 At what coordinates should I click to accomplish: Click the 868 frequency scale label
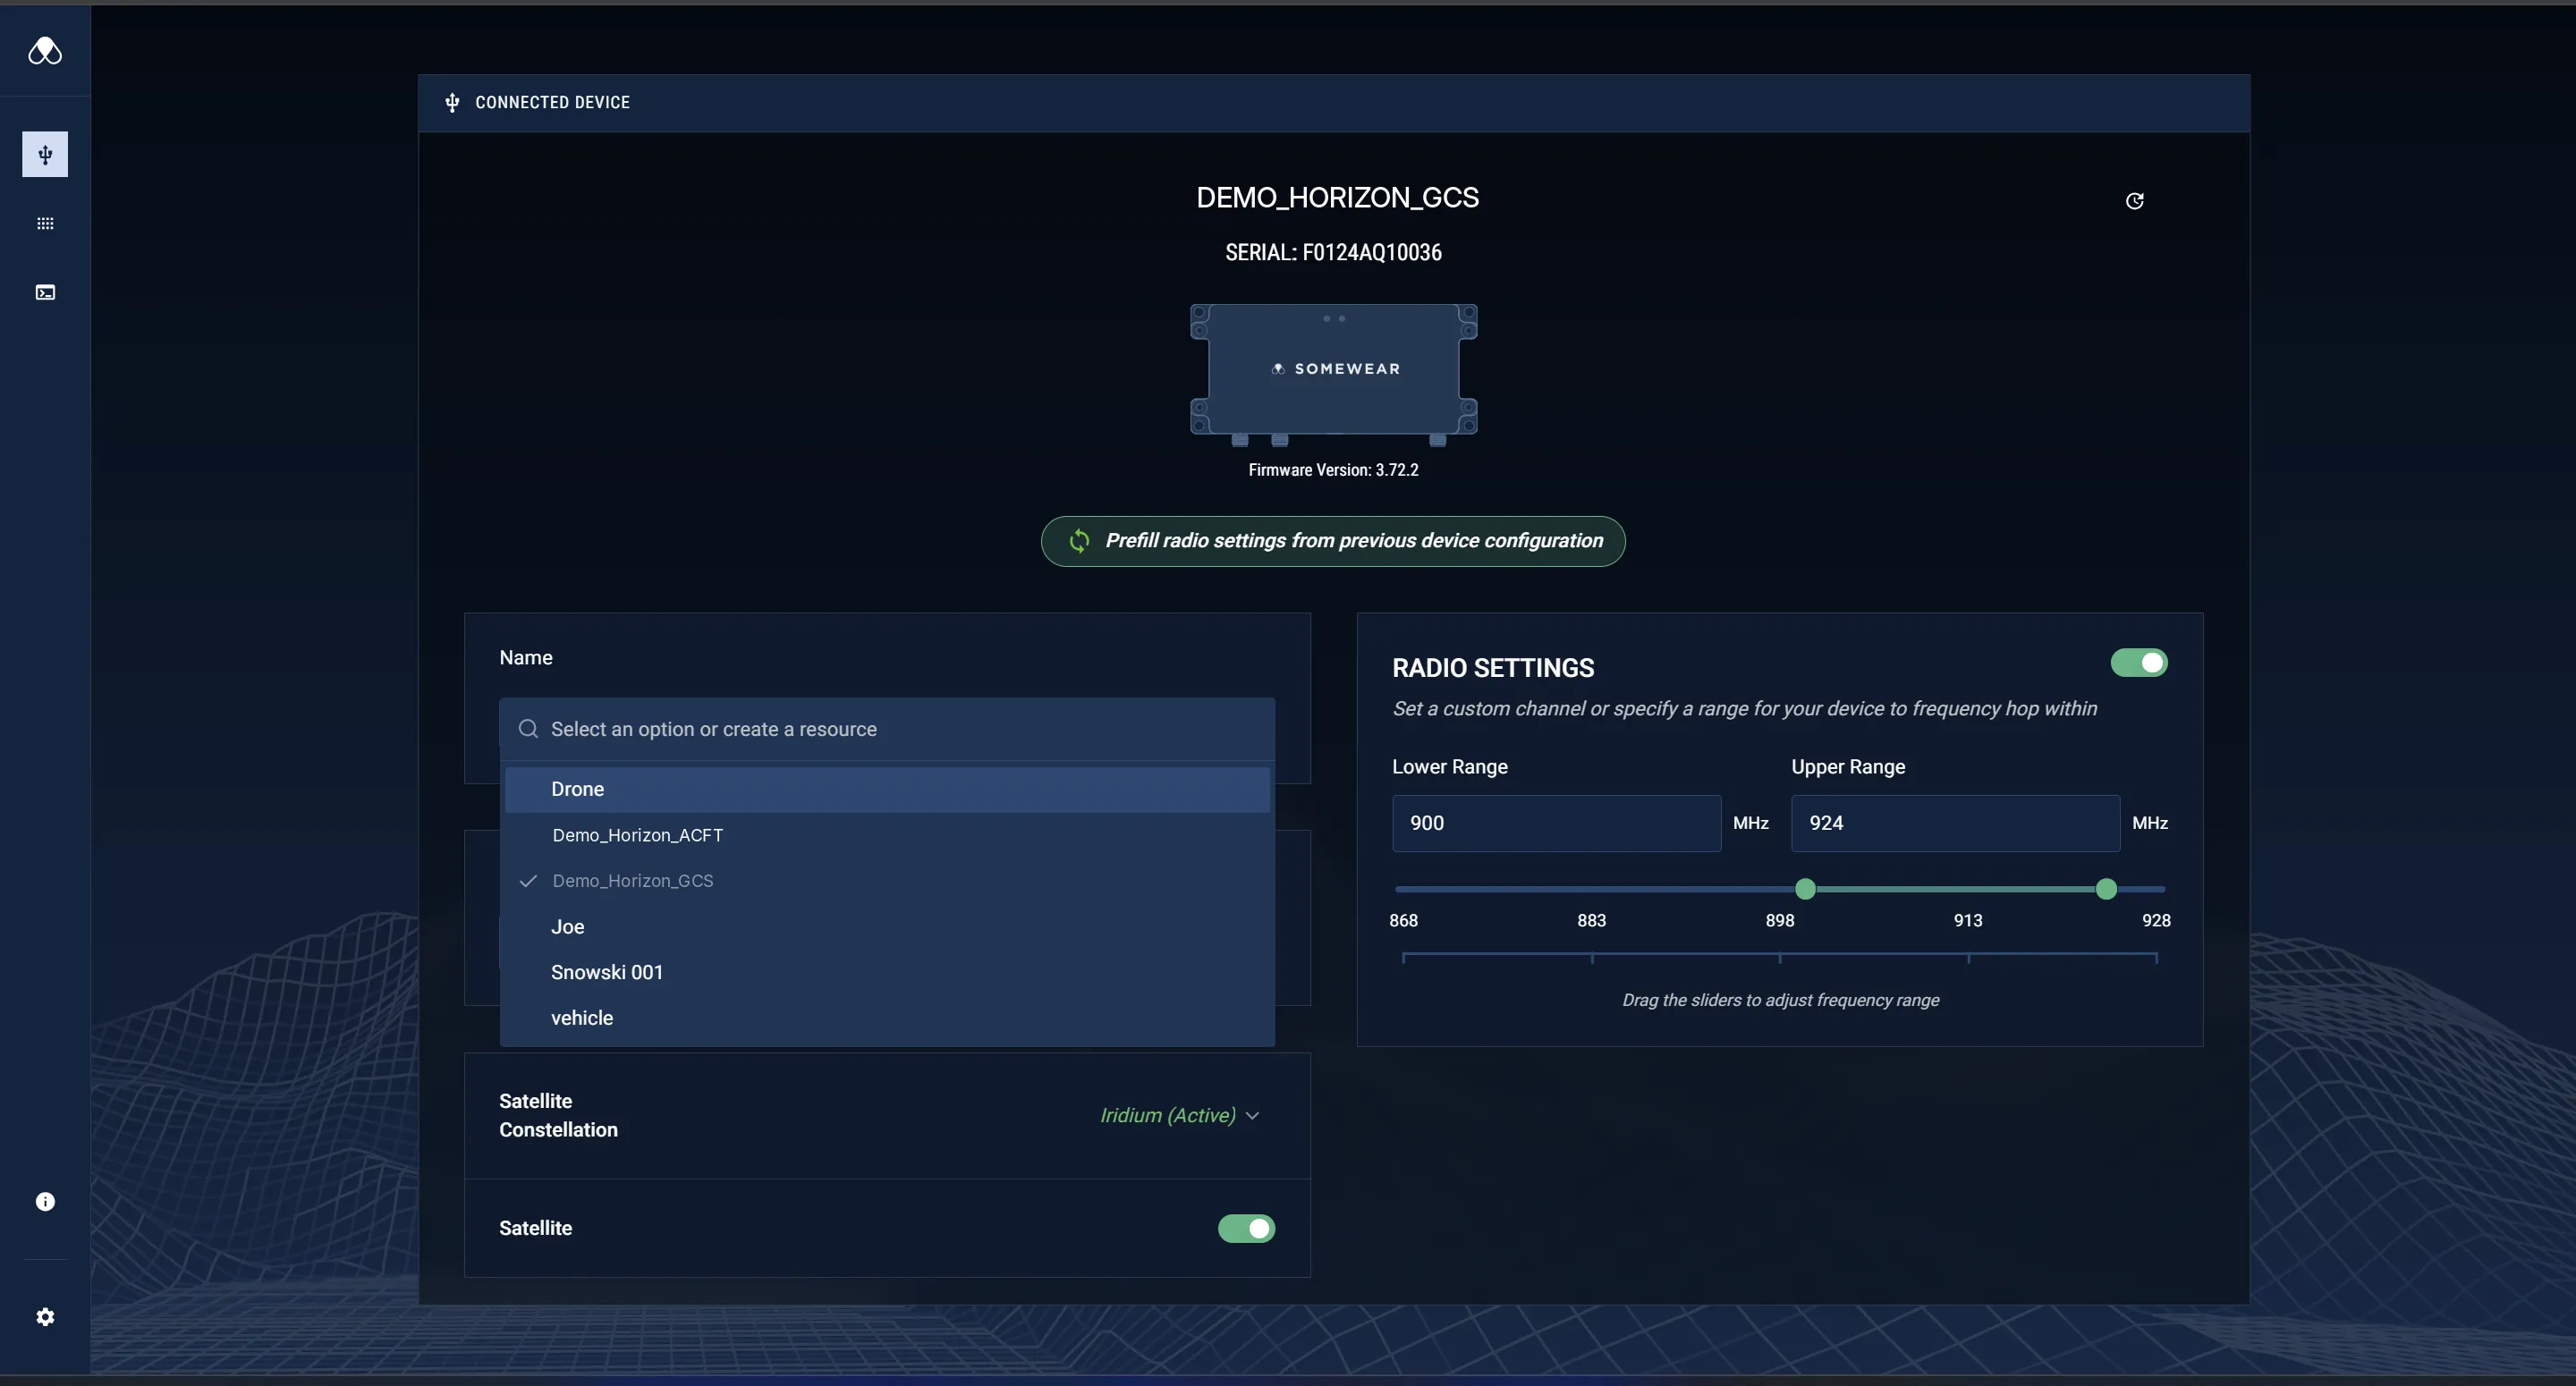pyautogui.click(x=1403, y=920)
